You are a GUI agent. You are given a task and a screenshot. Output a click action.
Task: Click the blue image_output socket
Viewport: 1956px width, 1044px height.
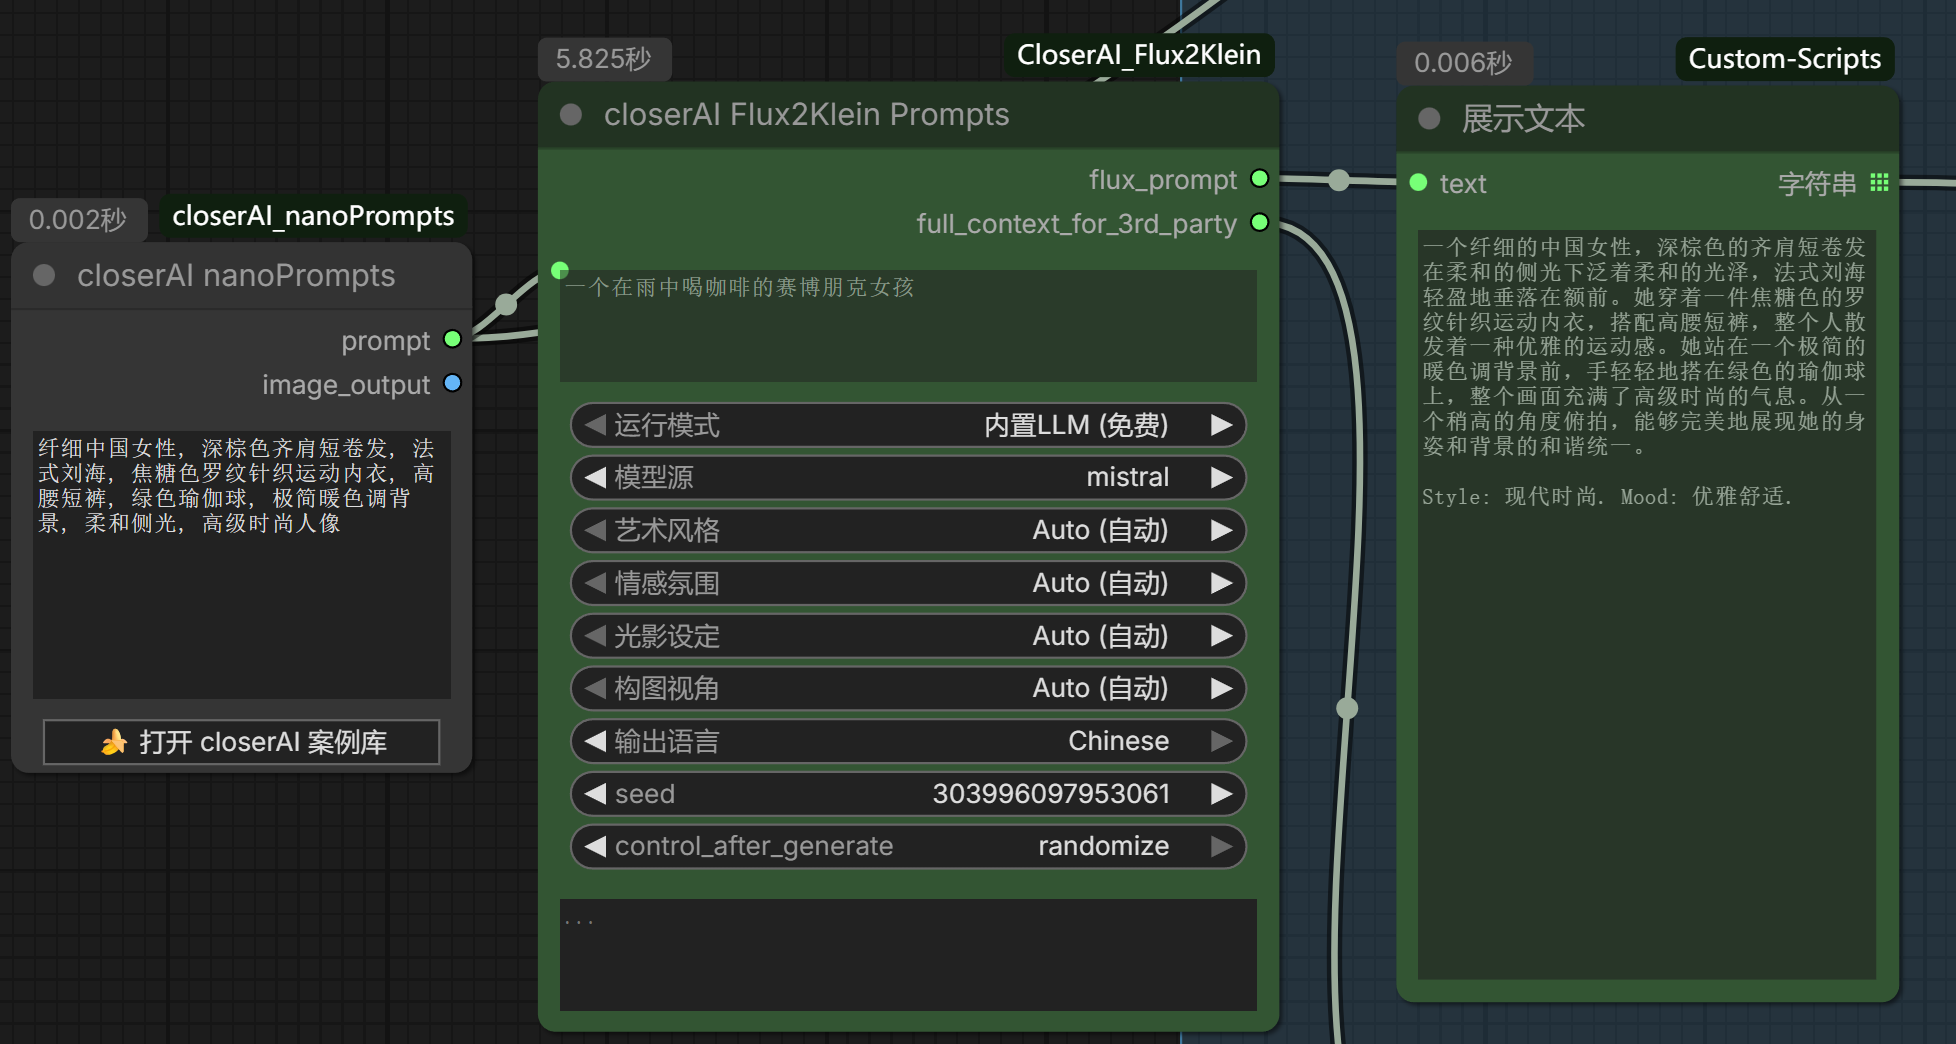pyautogui.click(x=452, y=384)
